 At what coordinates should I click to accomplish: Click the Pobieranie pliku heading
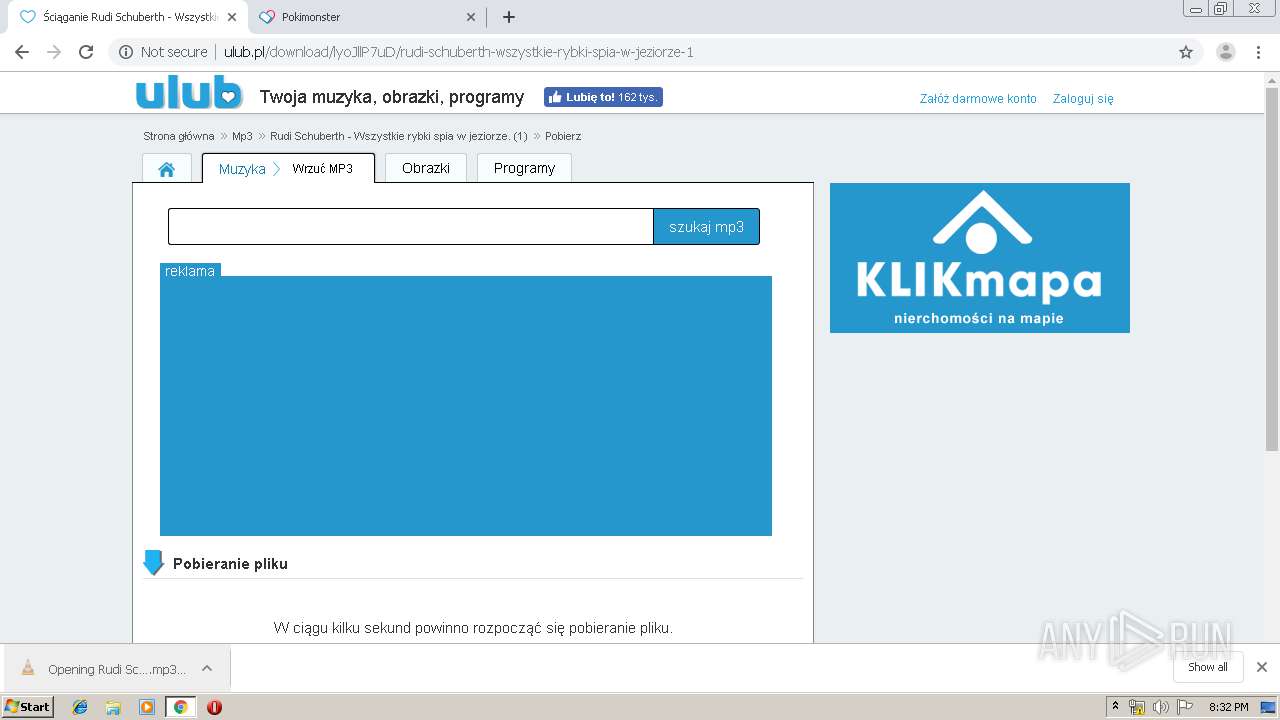click(230, 564)
